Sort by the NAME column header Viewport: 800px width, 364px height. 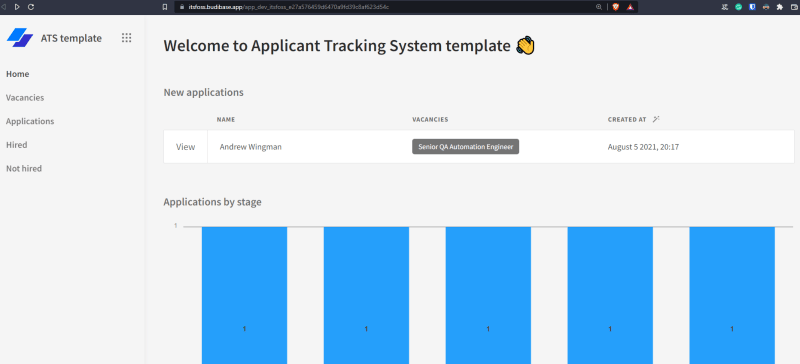pyautogui.click(x=226, y=119)
